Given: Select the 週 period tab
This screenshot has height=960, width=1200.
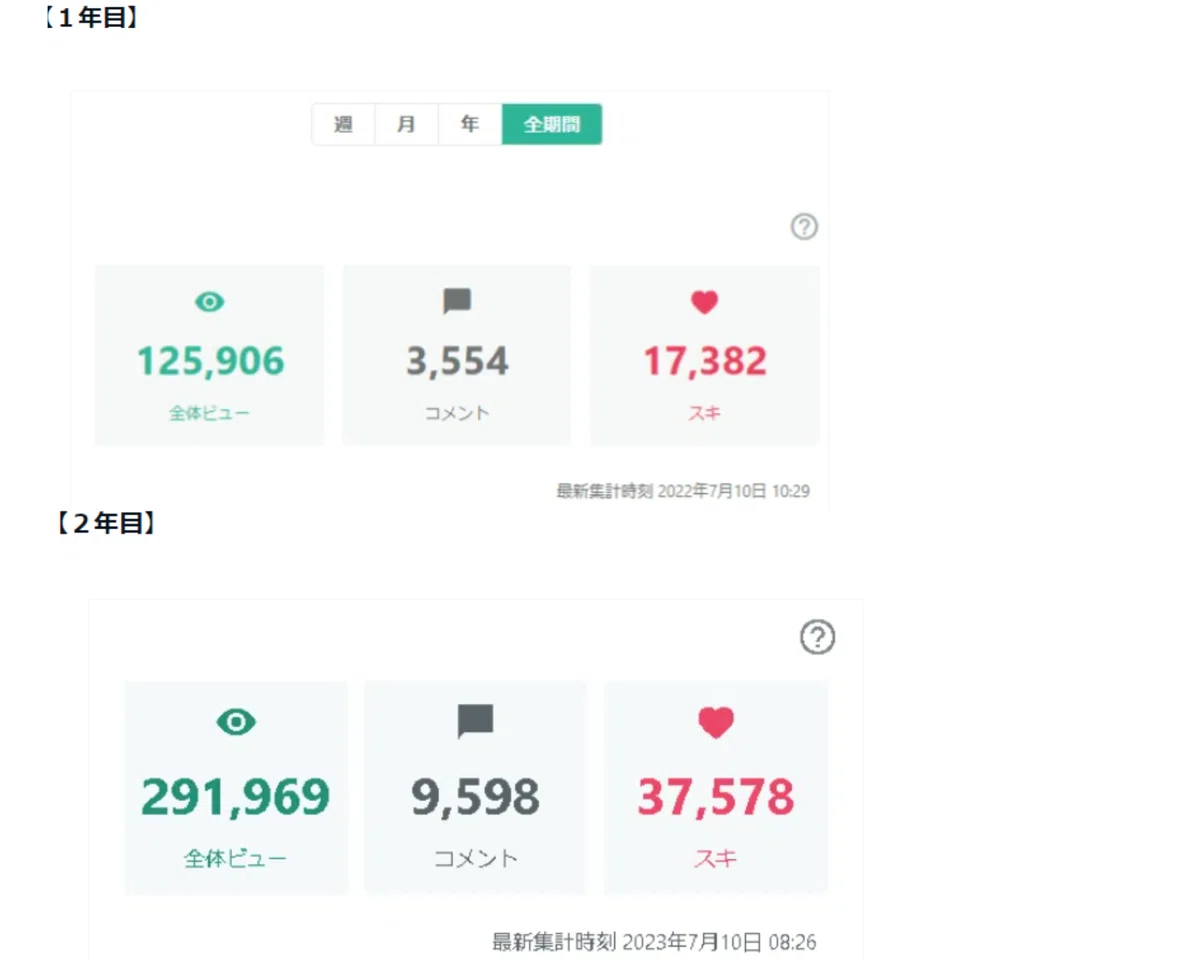Looking at the screenshot, I should tap(343, 125).
